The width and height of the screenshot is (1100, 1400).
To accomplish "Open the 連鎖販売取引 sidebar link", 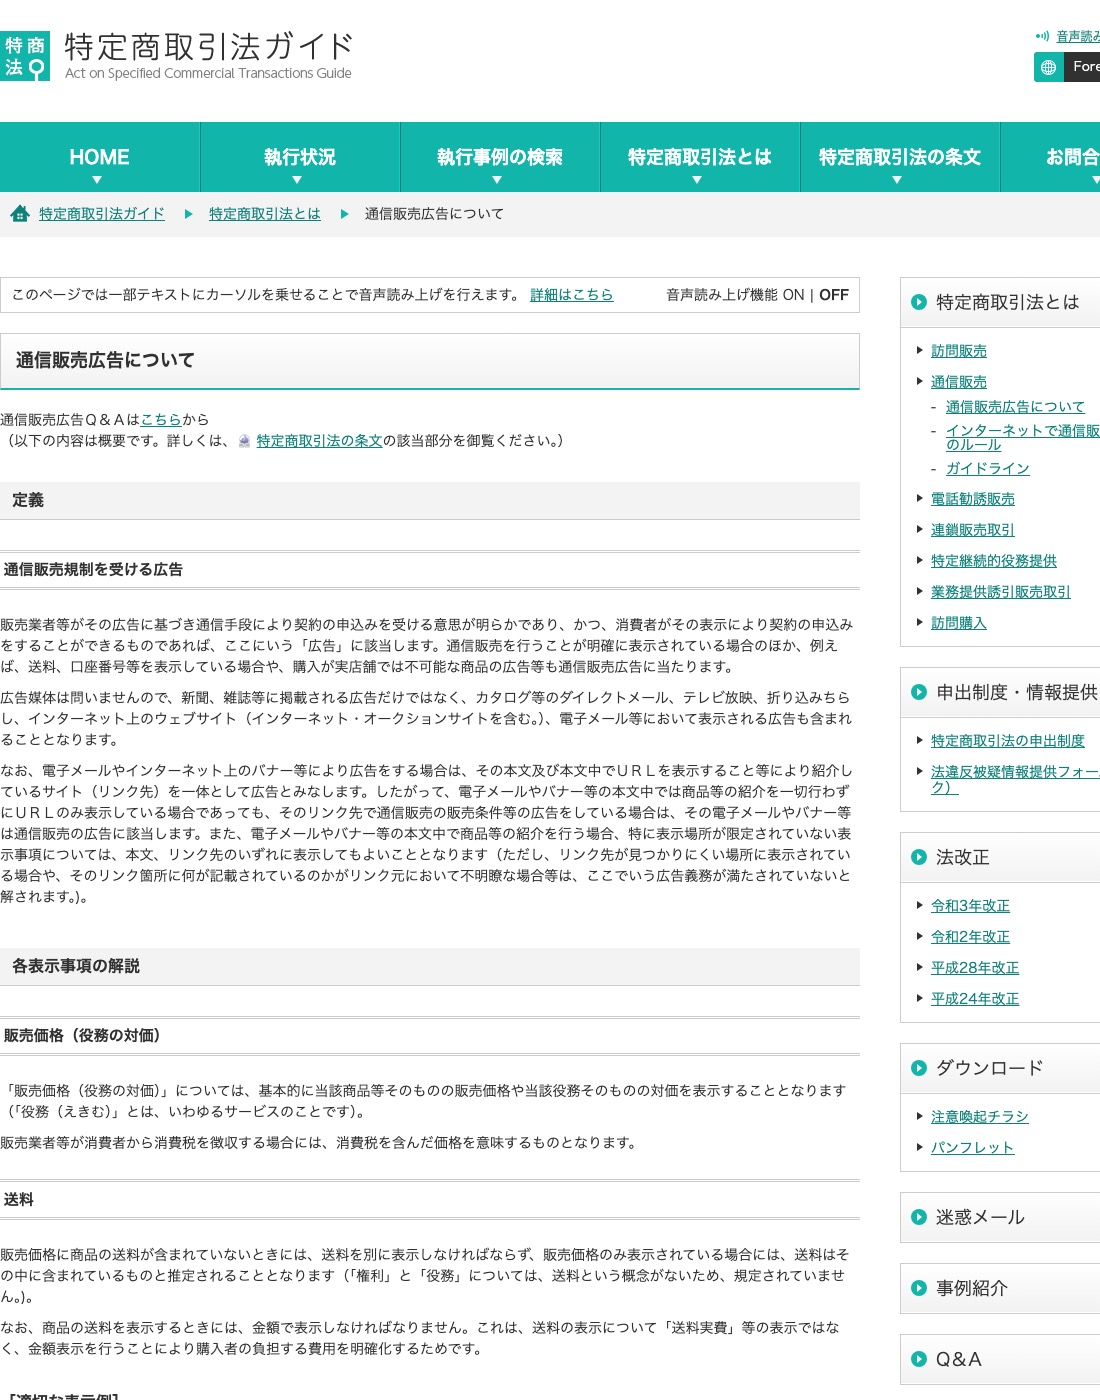I will [973, 530].
